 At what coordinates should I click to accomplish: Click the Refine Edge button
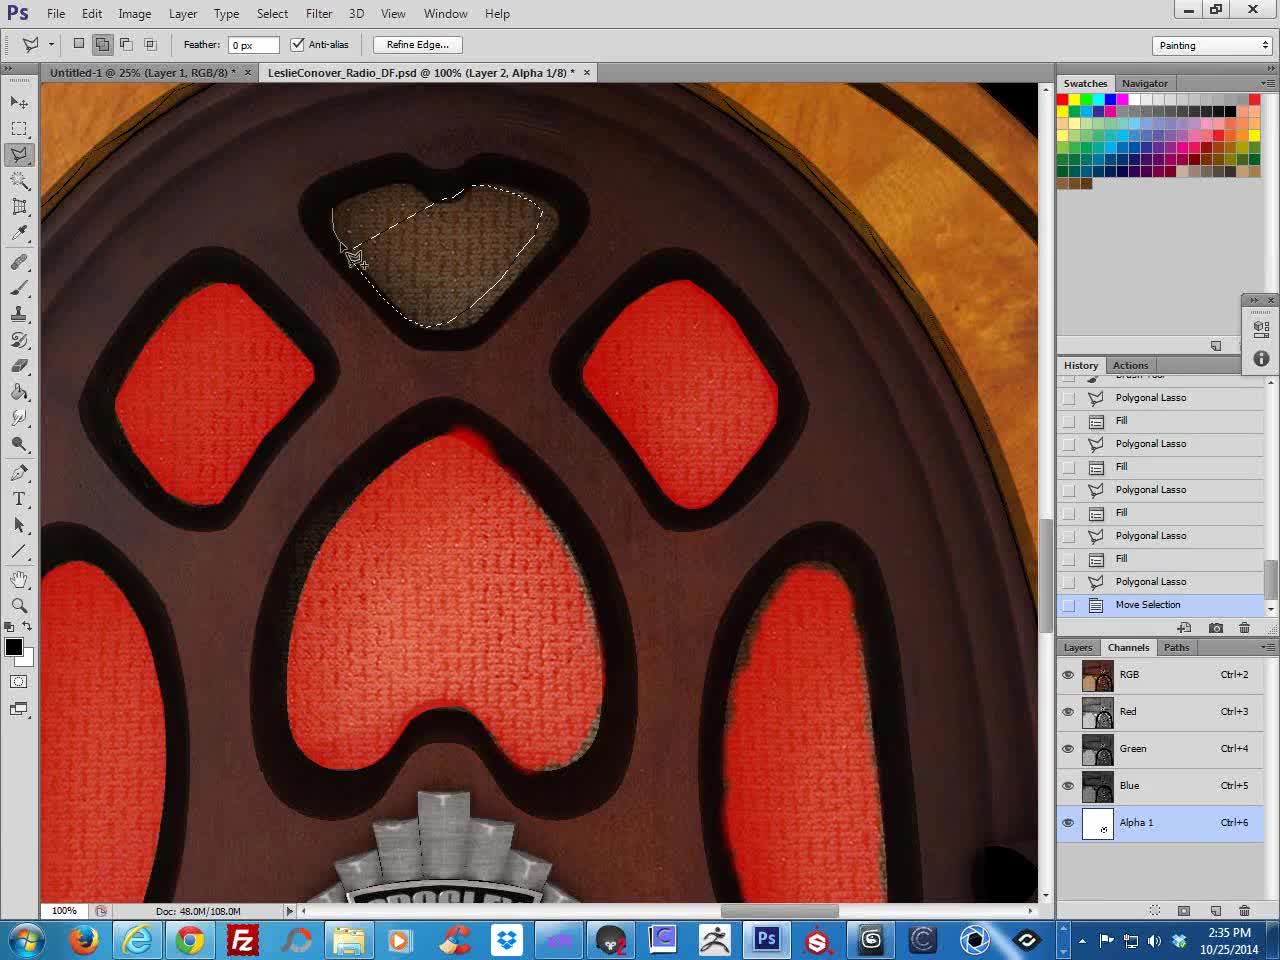(x=418, y=44)
